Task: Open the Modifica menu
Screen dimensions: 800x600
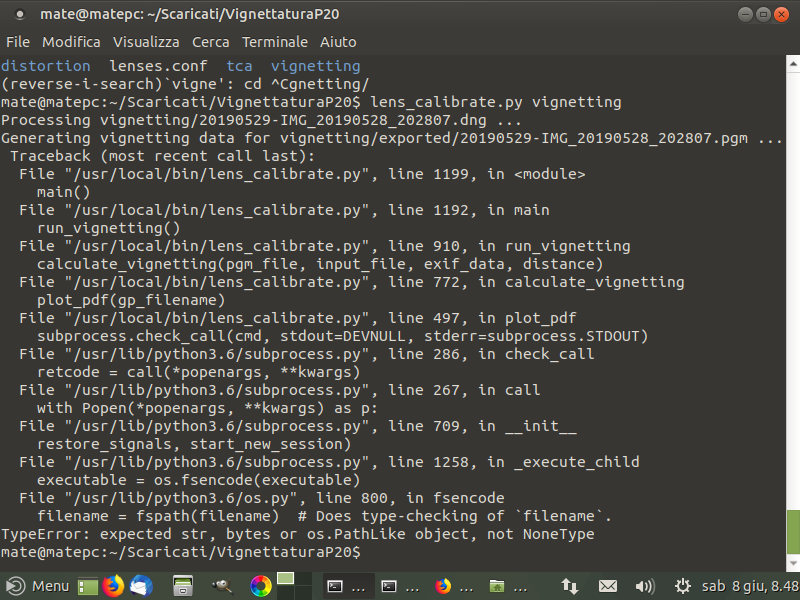Action: pyautogui.click(x=71, y=42)
